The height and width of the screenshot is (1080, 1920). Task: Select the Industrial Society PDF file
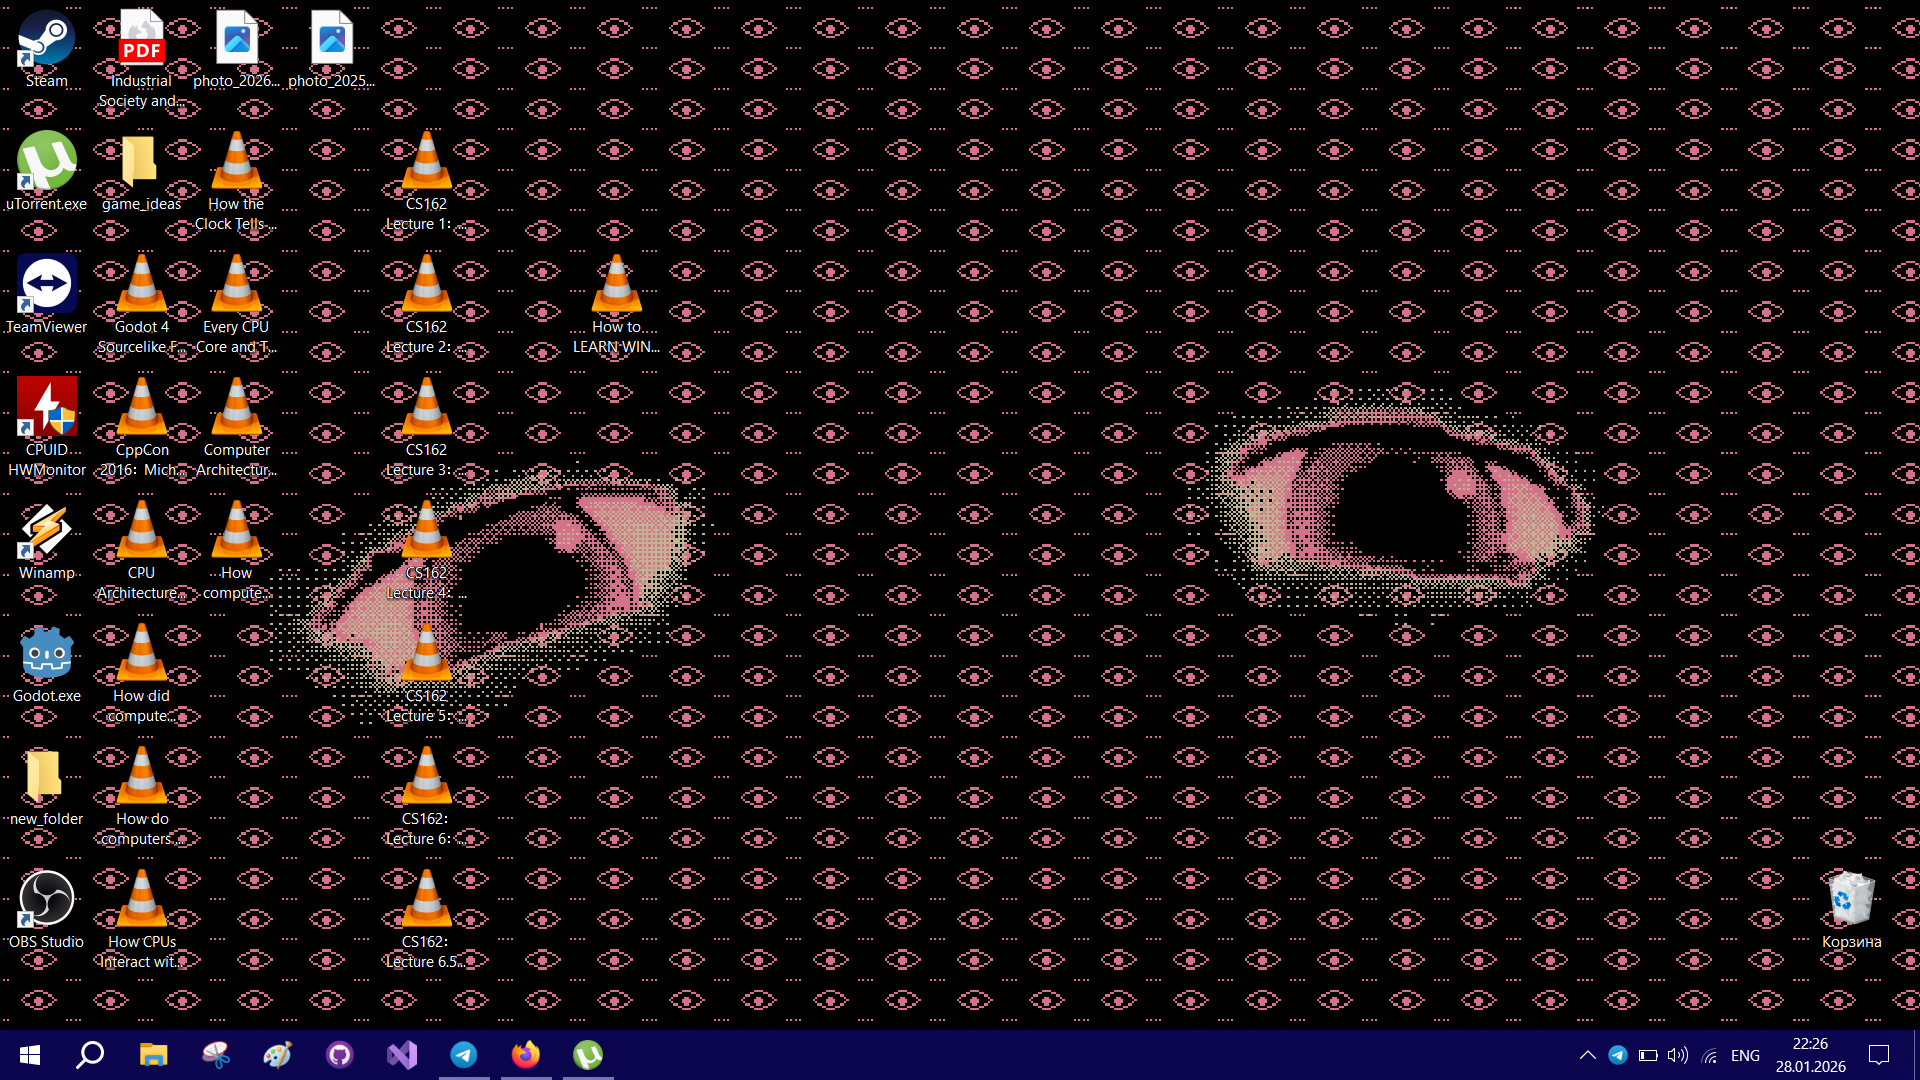coord(141,41)
